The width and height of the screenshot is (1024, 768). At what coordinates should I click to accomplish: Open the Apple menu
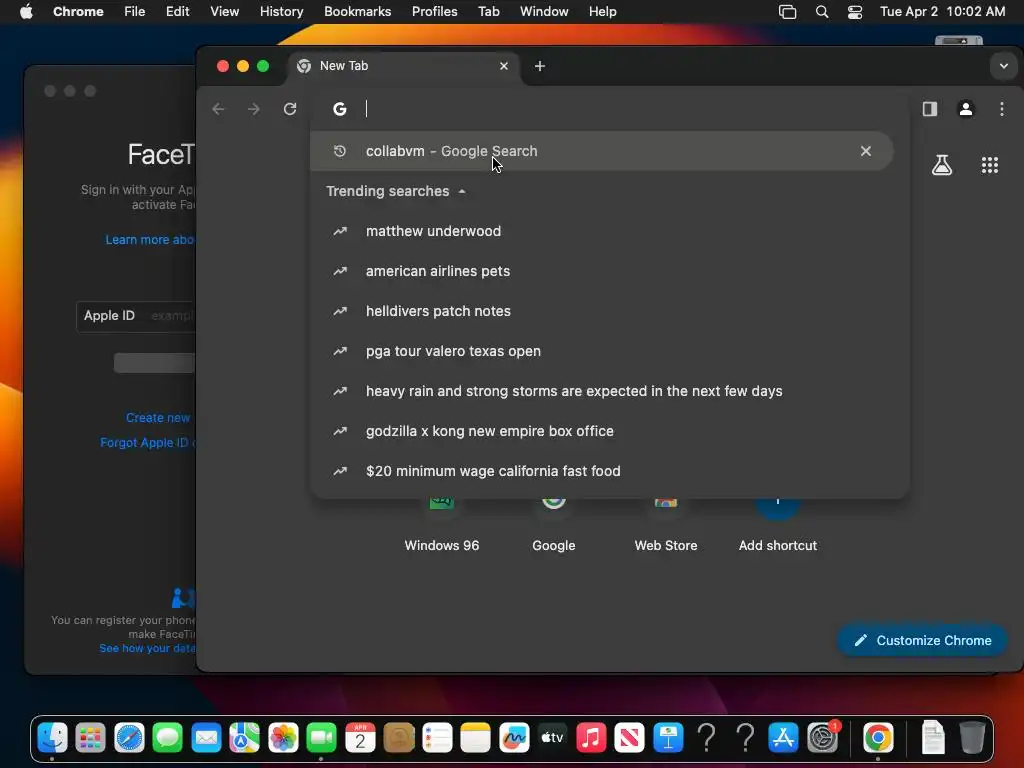click(x=26, y=12)
